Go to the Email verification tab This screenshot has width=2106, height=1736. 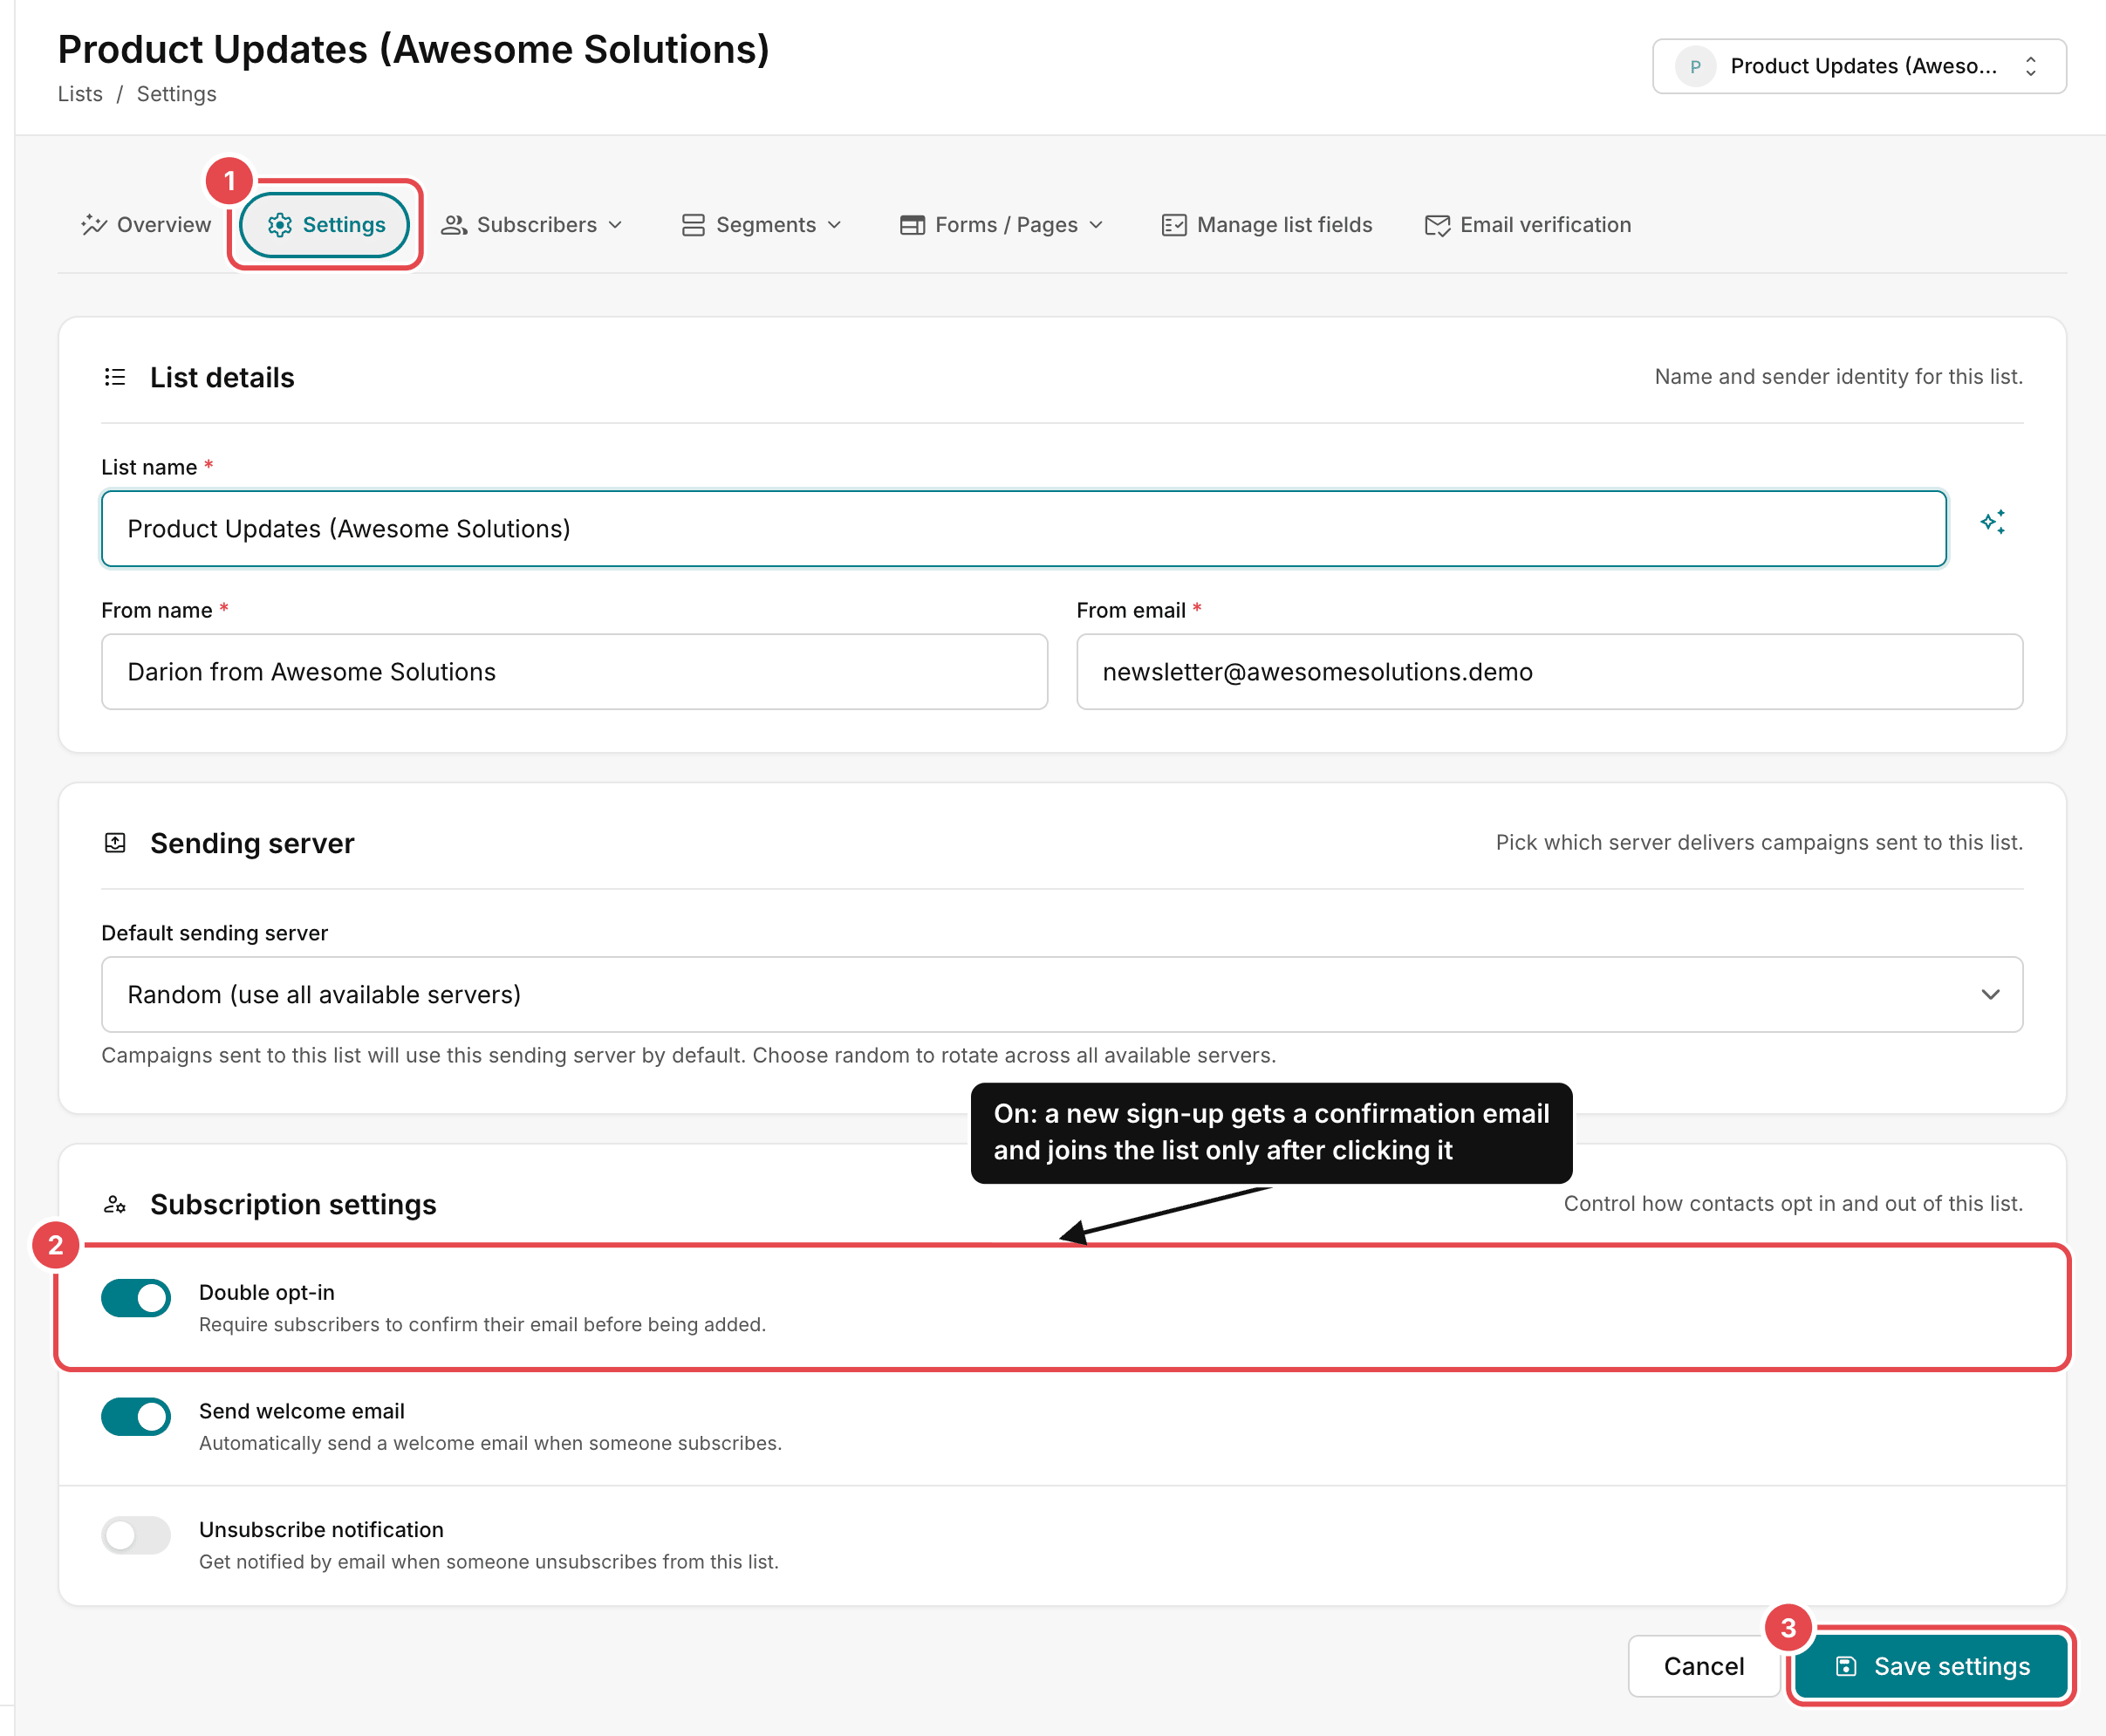coord(1528,225)
